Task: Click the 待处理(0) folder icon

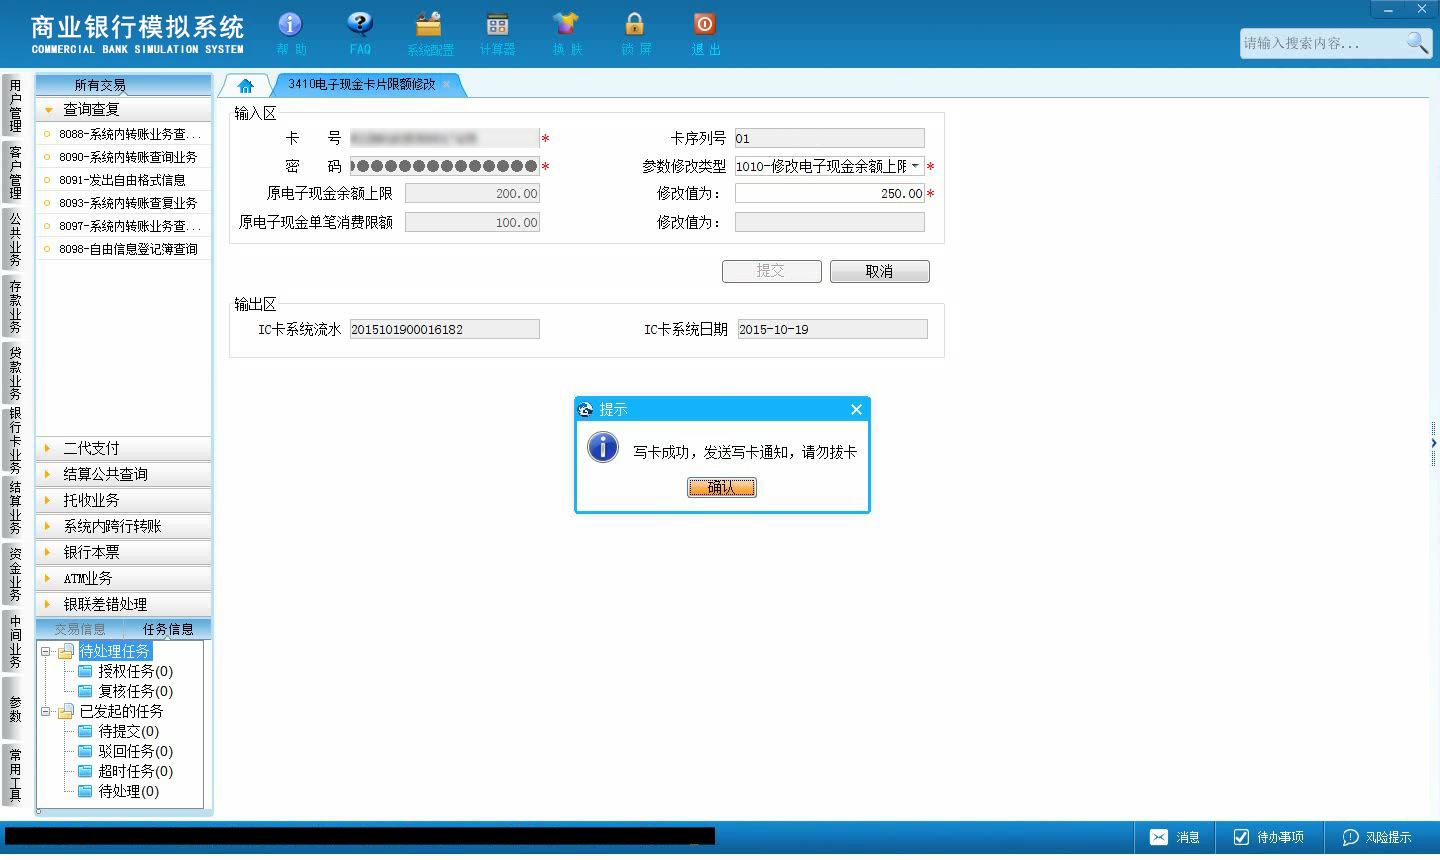Action: (x=85, y=791)
